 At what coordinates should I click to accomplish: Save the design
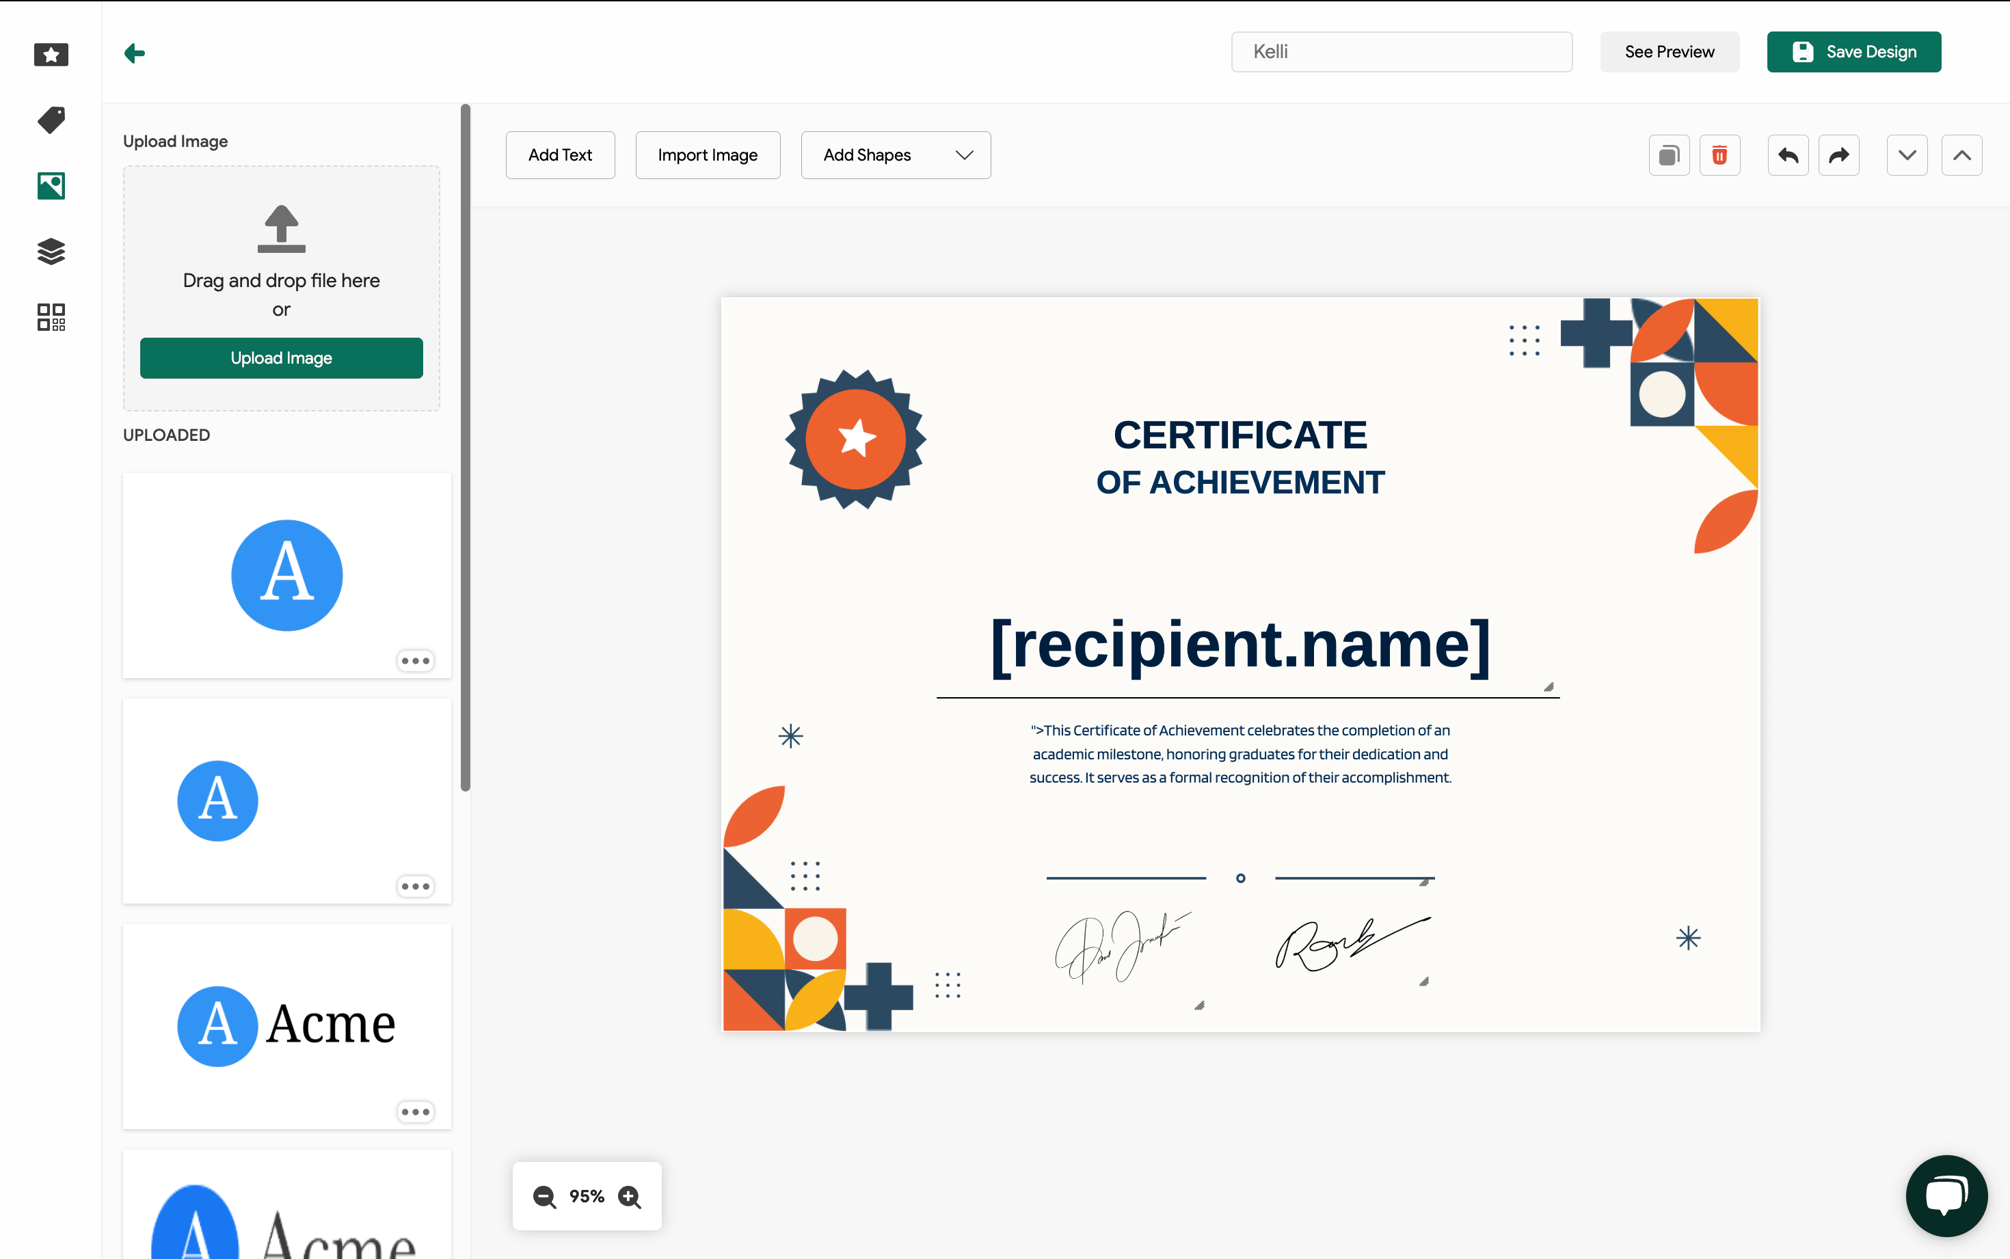[1854, 52]
